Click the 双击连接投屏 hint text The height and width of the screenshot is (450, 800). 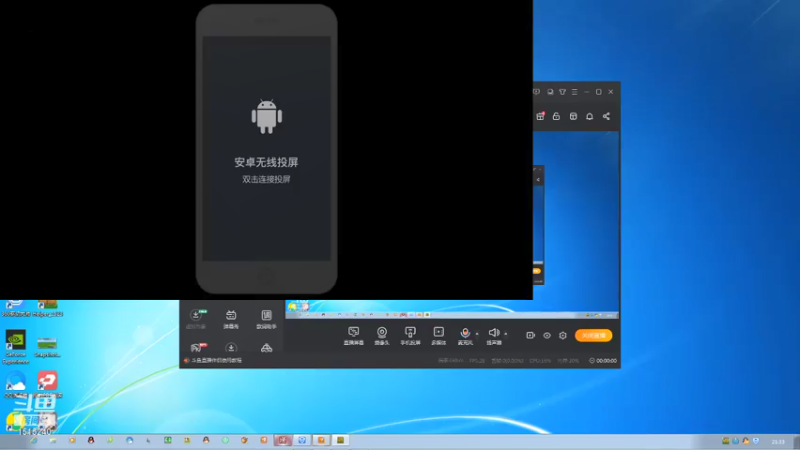coord(266,179)
